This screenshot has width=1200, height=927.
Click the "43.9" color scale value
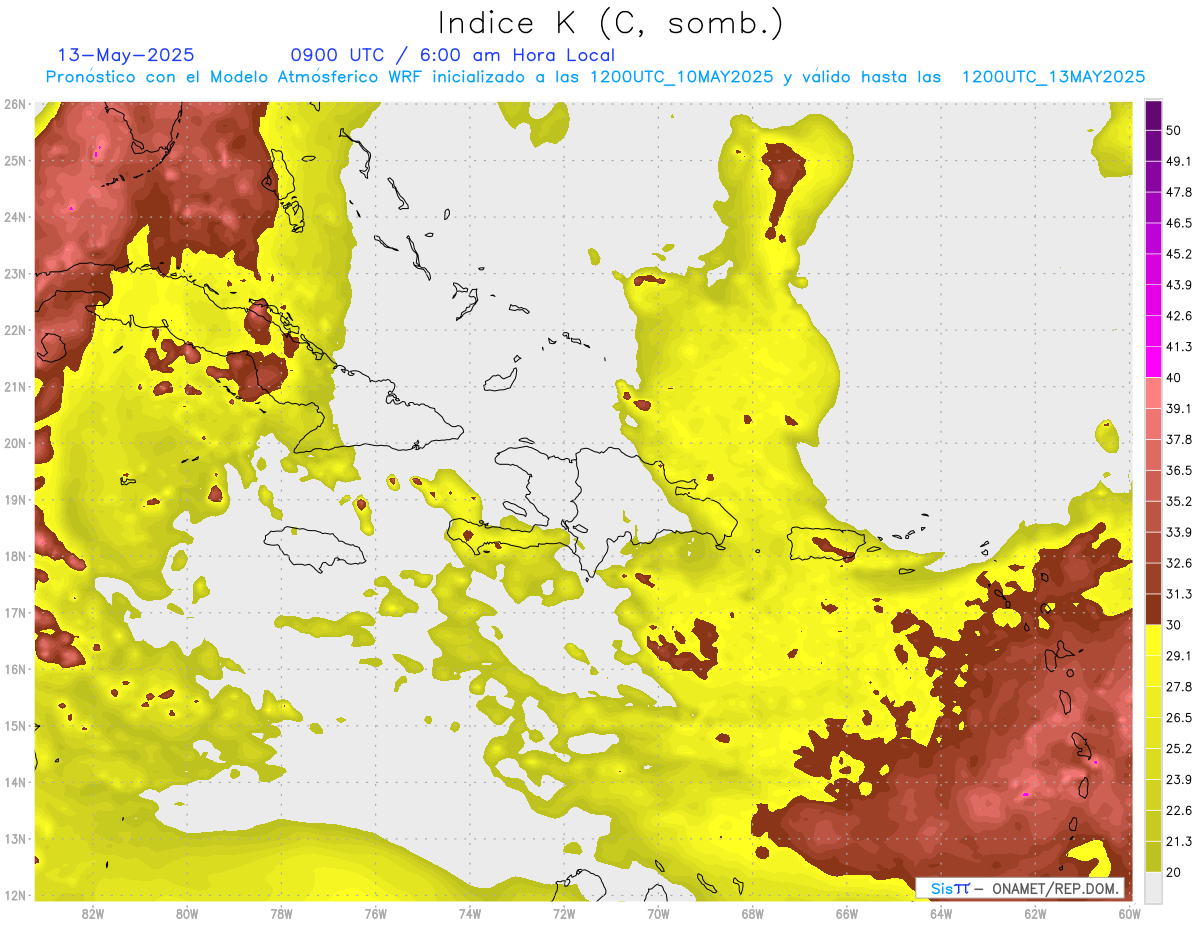tap(1179, 285)
